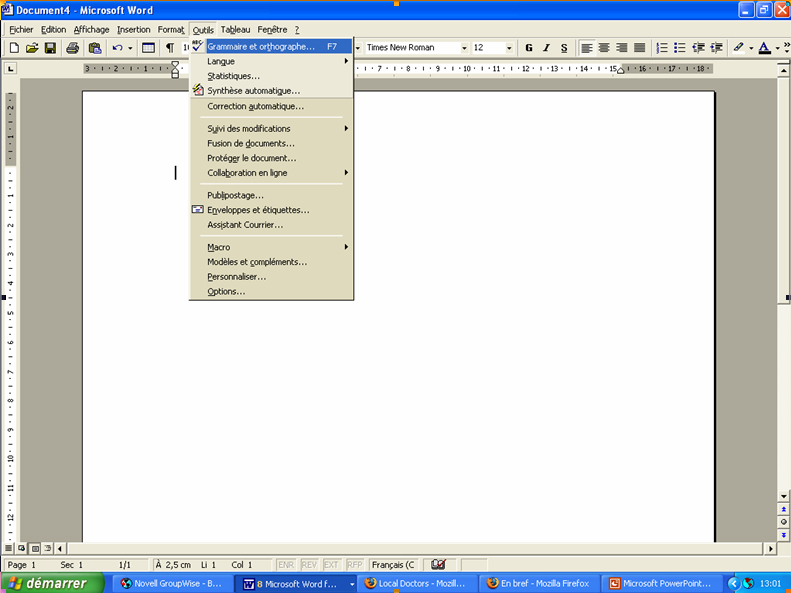Image resolution: width=791 pixels, height=593 pixels.
Task: Toggle underline formatting with S button
Action: [x=564, y=48]
